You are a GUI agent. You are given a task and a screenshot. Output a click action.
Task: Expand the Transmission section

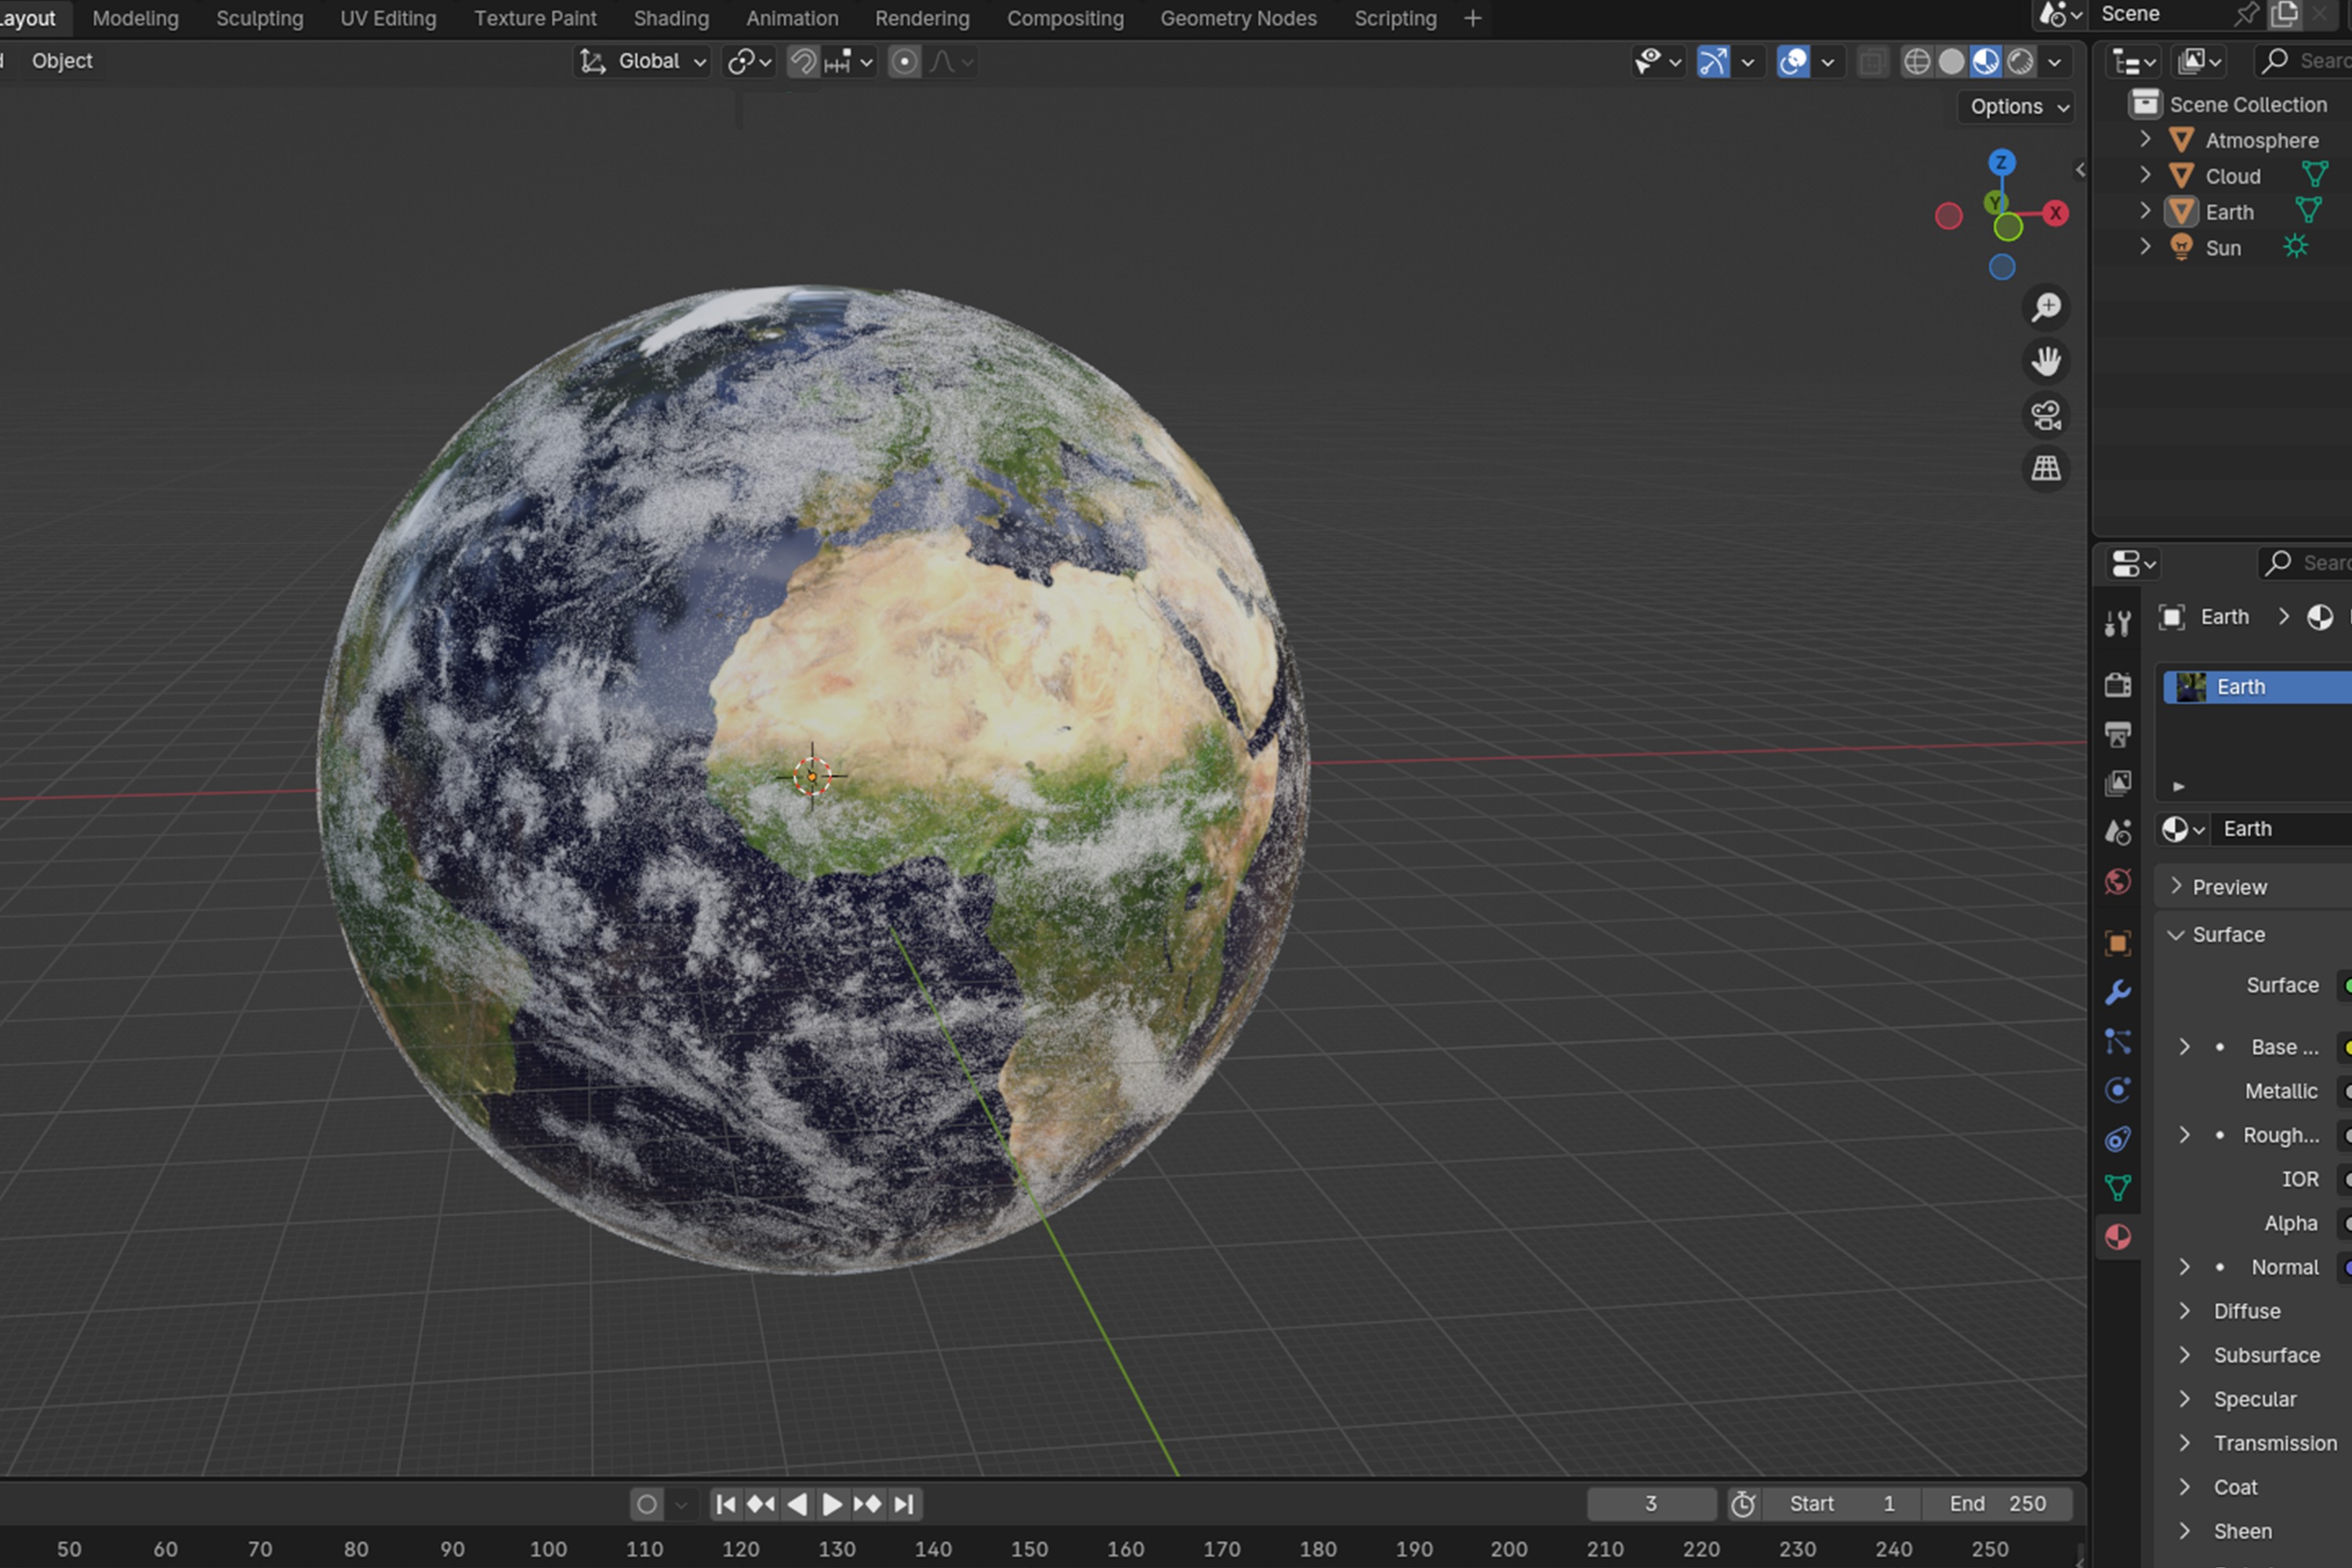tap(2185, 1443)
